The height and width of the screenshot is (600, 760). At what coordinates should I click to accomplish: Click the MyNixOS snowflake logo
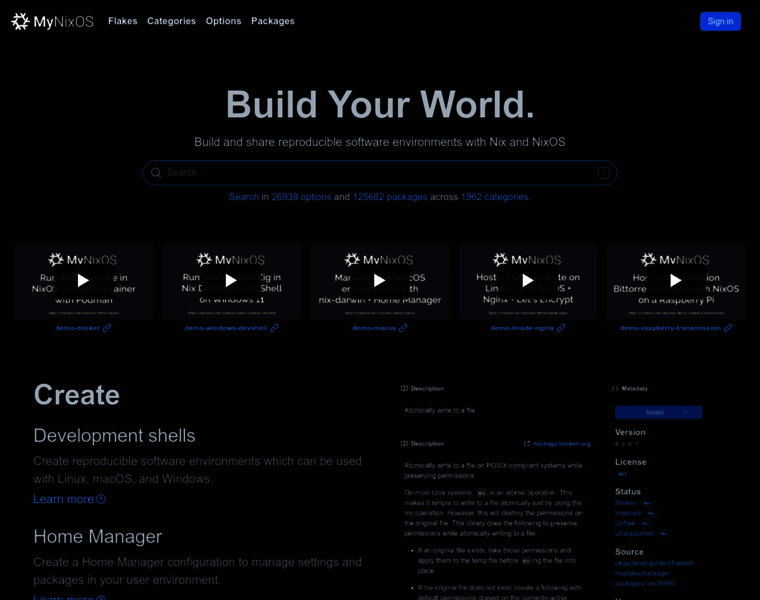20,21
